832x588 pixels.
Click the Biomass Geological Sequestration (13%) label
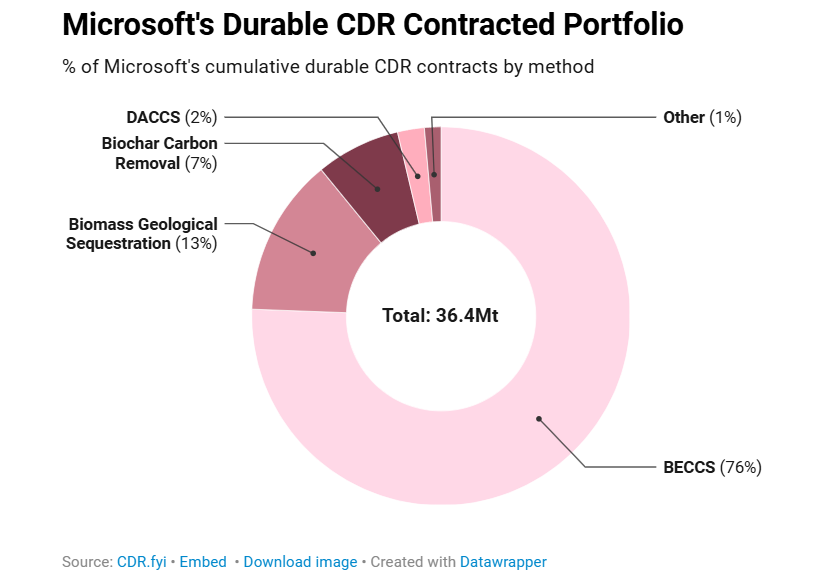point(142,234)
